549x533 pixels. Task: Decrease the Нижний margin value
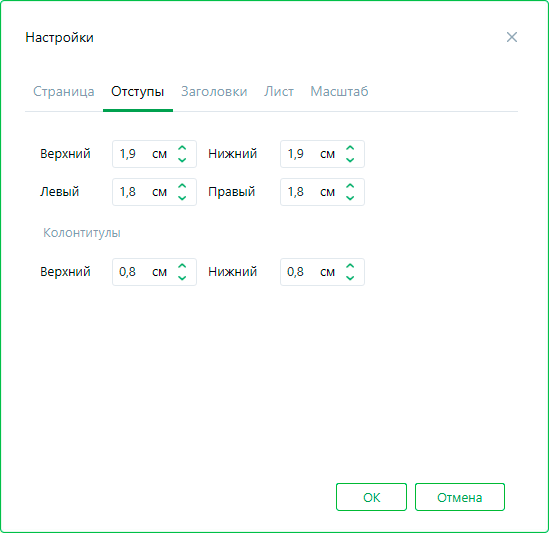click(x=350, y=160)
